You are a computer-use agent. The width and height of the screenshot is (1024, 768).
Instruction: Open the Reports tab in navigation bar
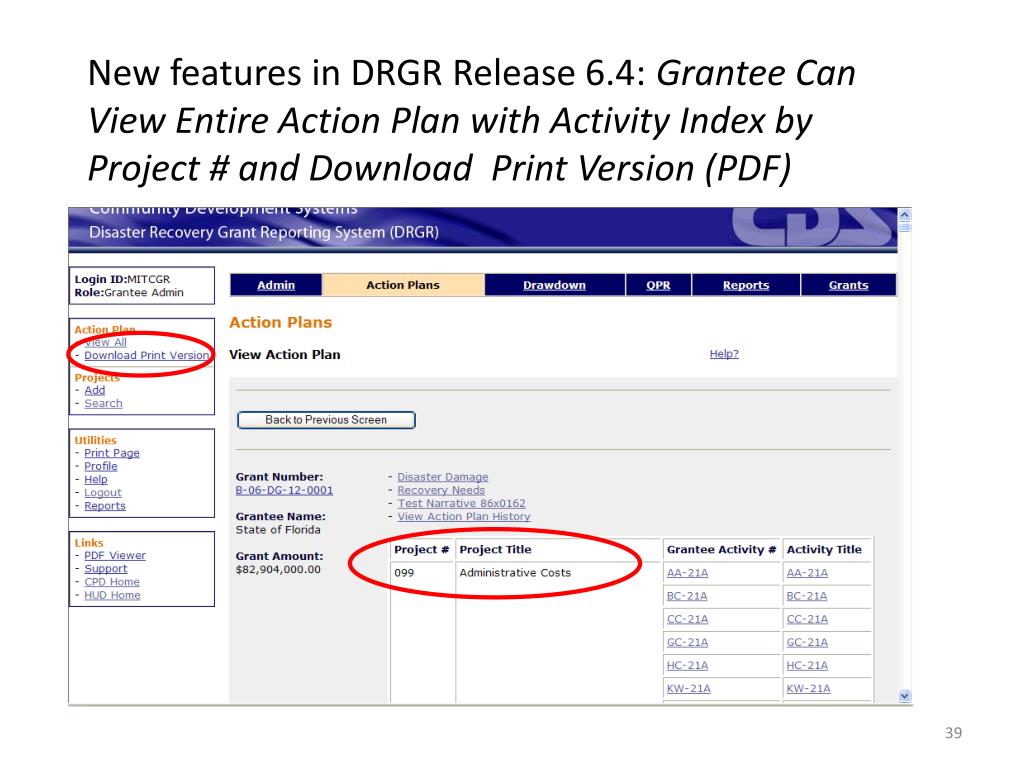[x=746, y=285]
